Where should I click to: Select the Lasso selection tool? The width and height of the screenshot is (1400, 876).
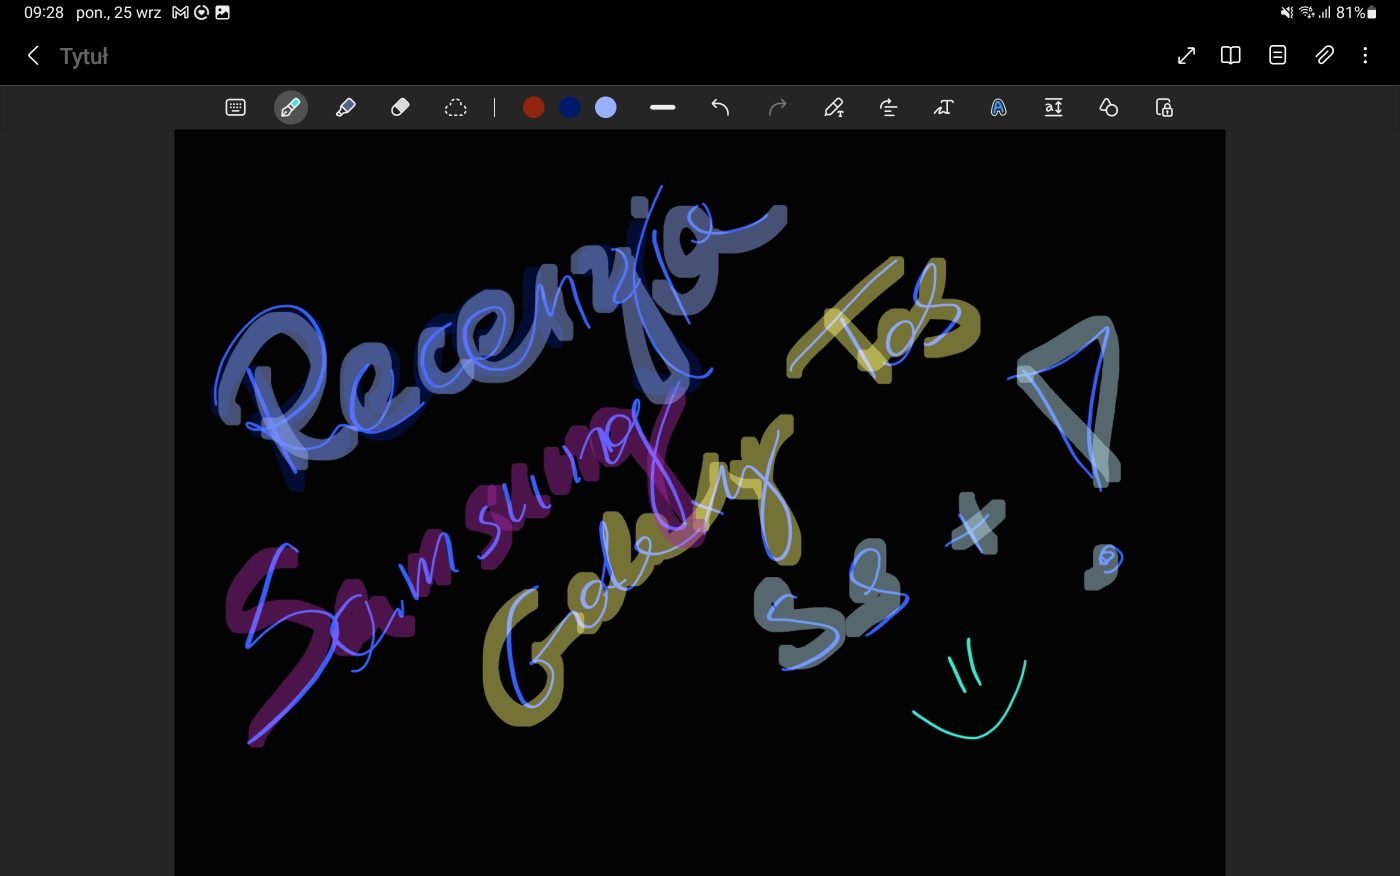455,107
